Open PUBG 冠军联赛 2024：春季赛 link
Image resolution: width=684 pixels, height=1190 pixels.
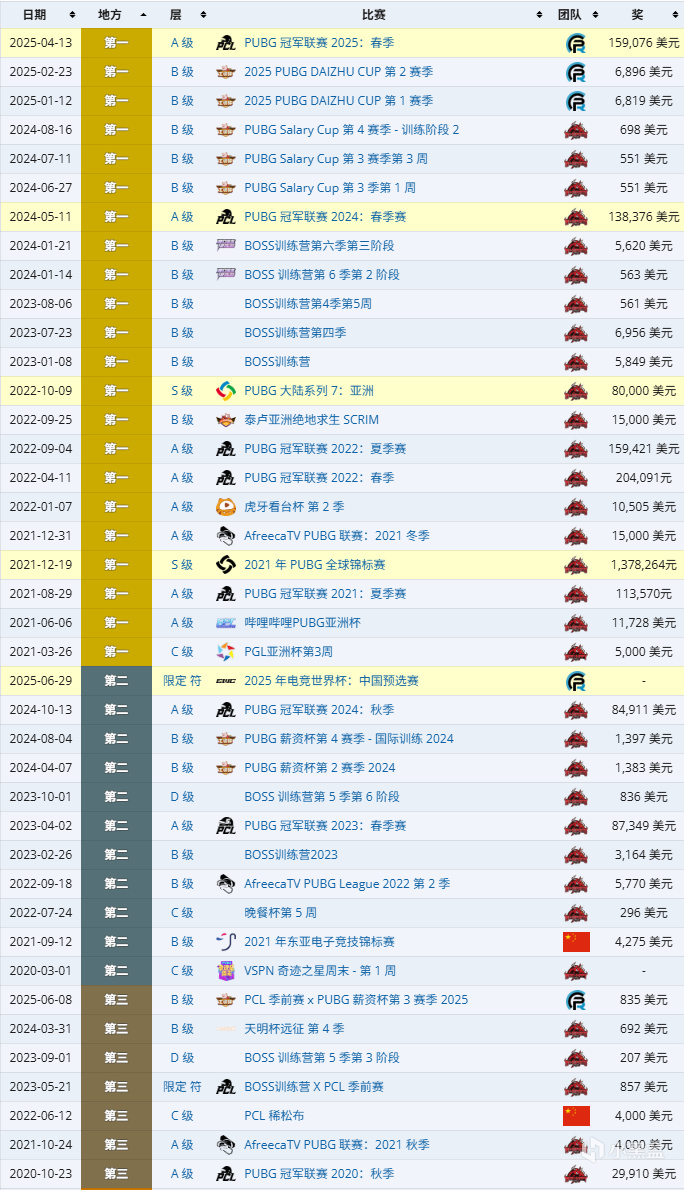coord(325,217)
